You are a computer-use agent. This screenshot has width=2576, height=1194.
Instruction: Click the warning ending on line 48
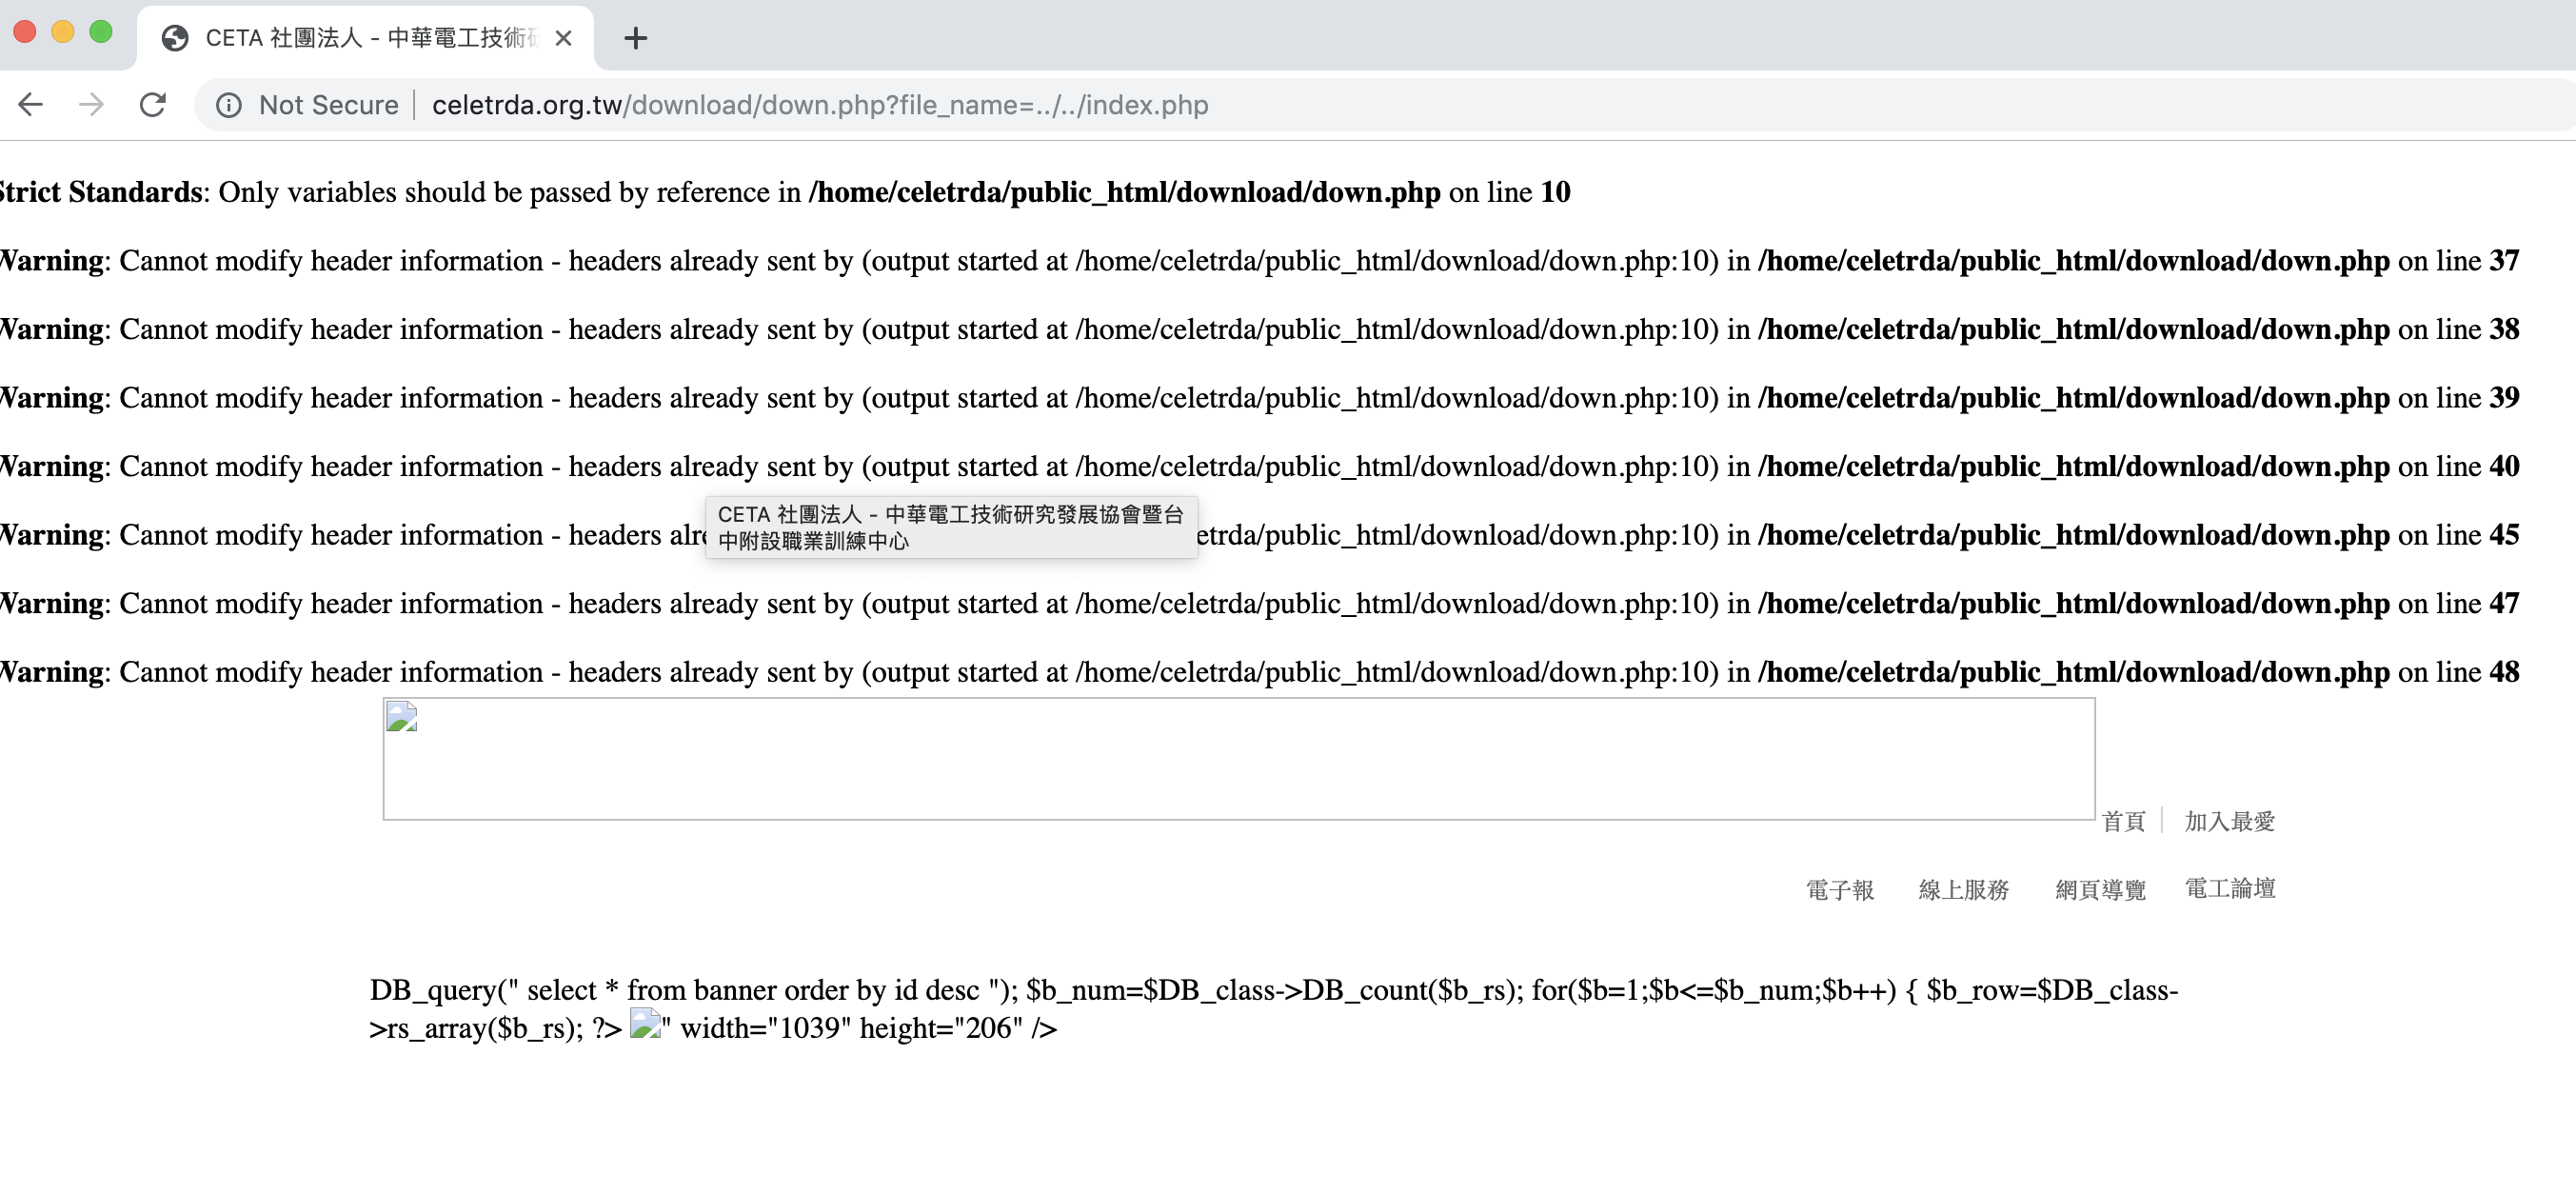[x=1259, y=672]
